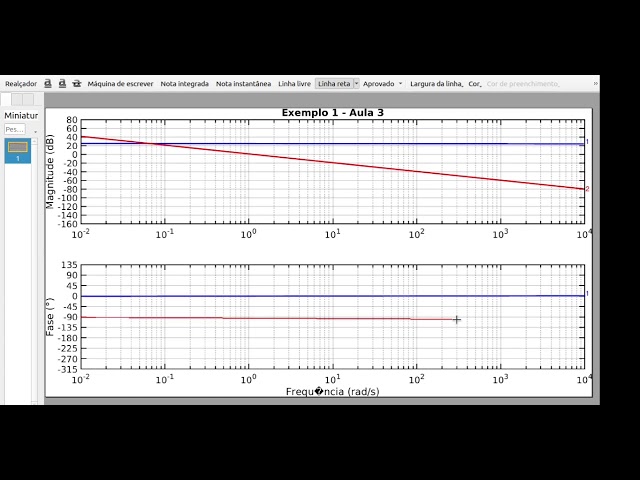The width and height of the screenshot is (640, 480).
Task: Expand the toolbar overflow chevron
Action: (596, 84)
